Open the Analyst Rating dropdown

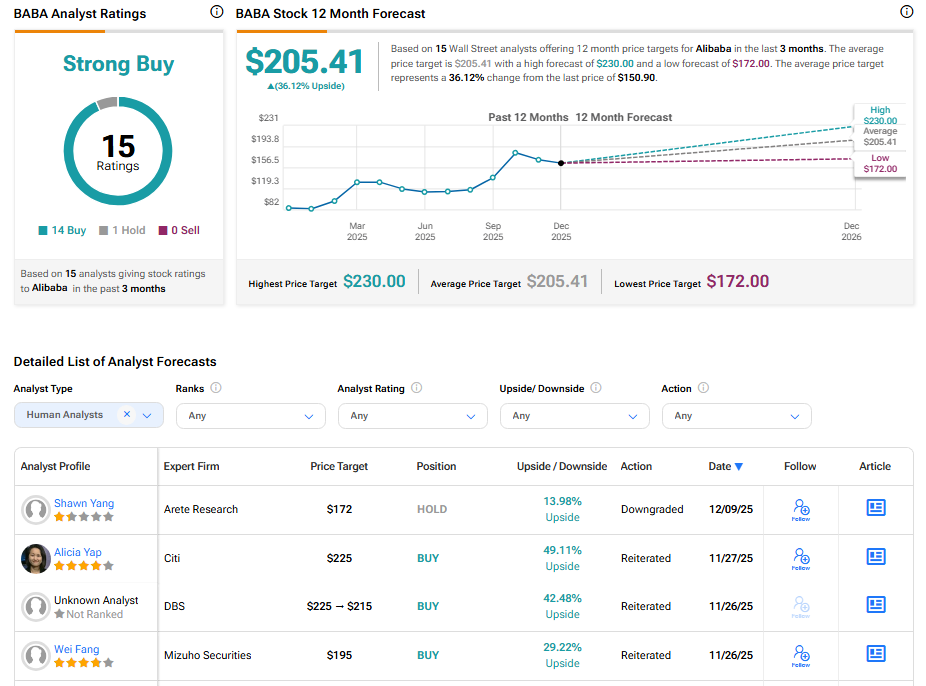click(x=412, y=416)
